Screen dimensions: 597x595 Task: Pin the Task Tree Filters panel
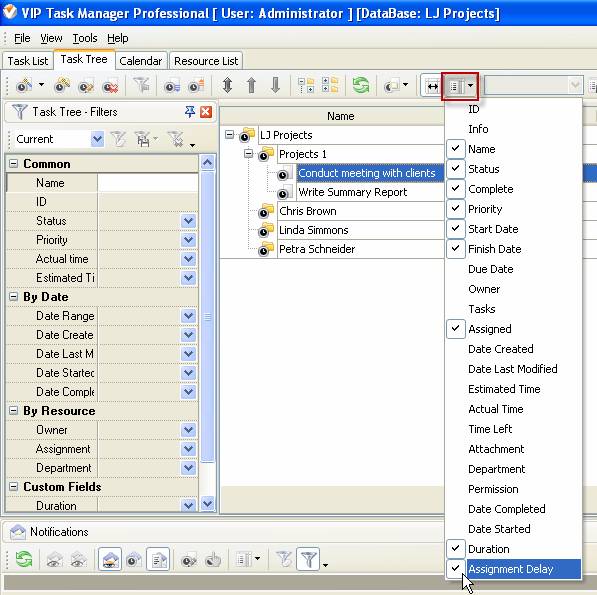(190, 112)
